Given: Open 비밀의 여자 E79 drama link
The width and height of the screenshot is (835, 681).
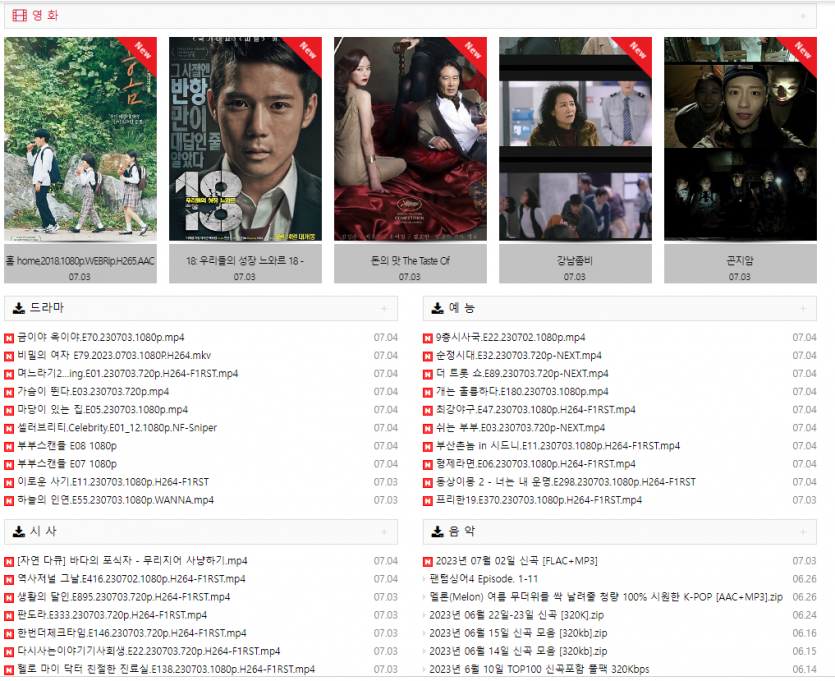Looking at the screenshot, I should pyautogui.click(x=114, y=356).
